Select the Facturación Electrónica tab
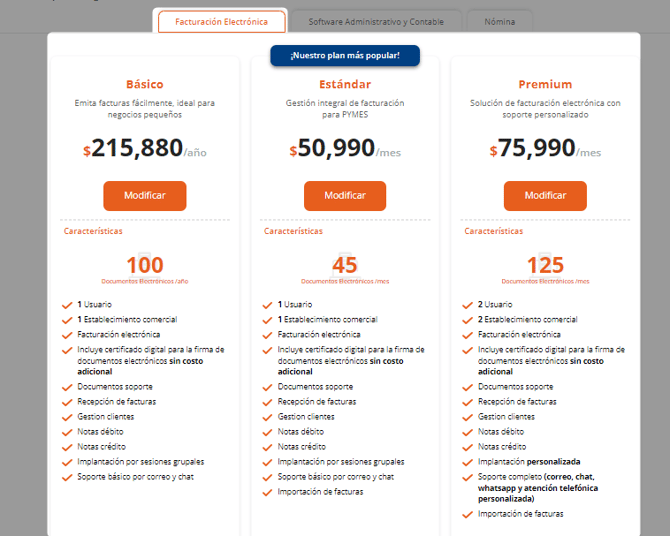The height and width of the screenshot is (536, 670). 221,22
